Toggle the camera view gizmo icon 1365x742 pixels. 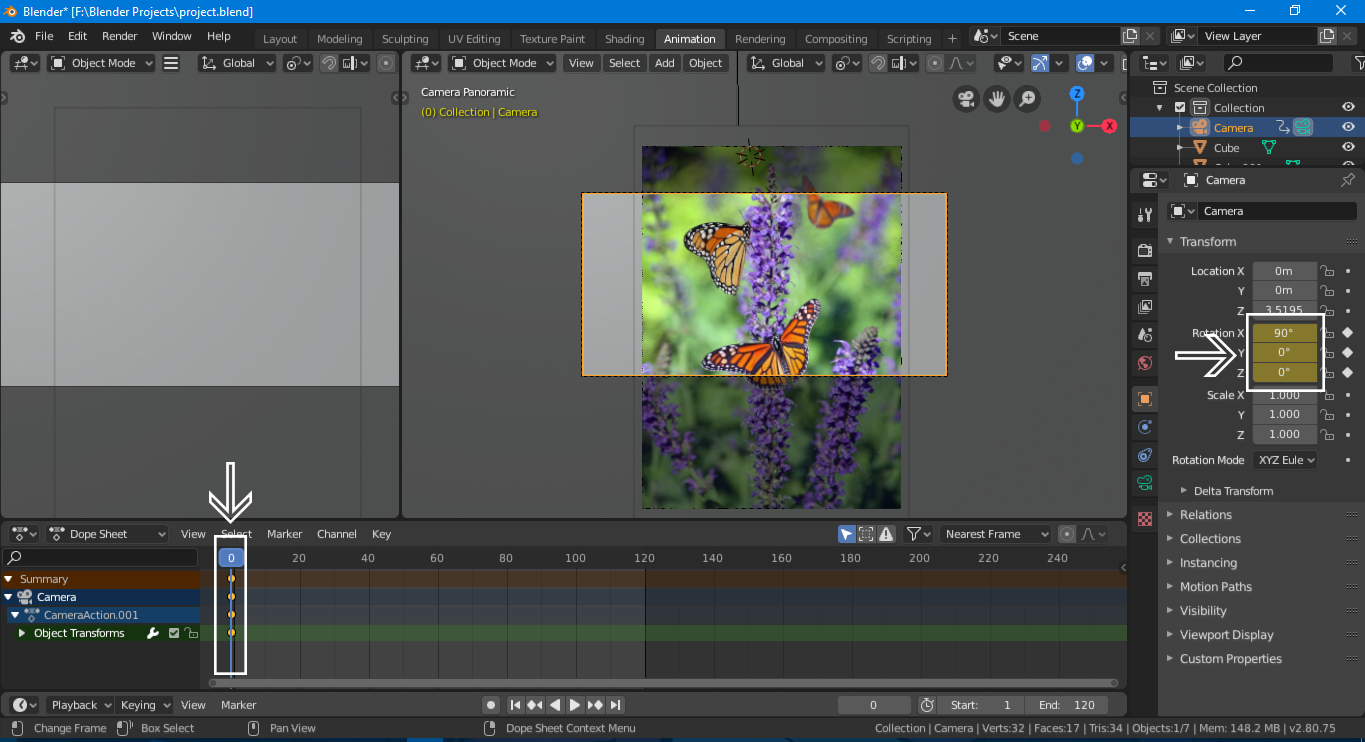tap(966, 98)
